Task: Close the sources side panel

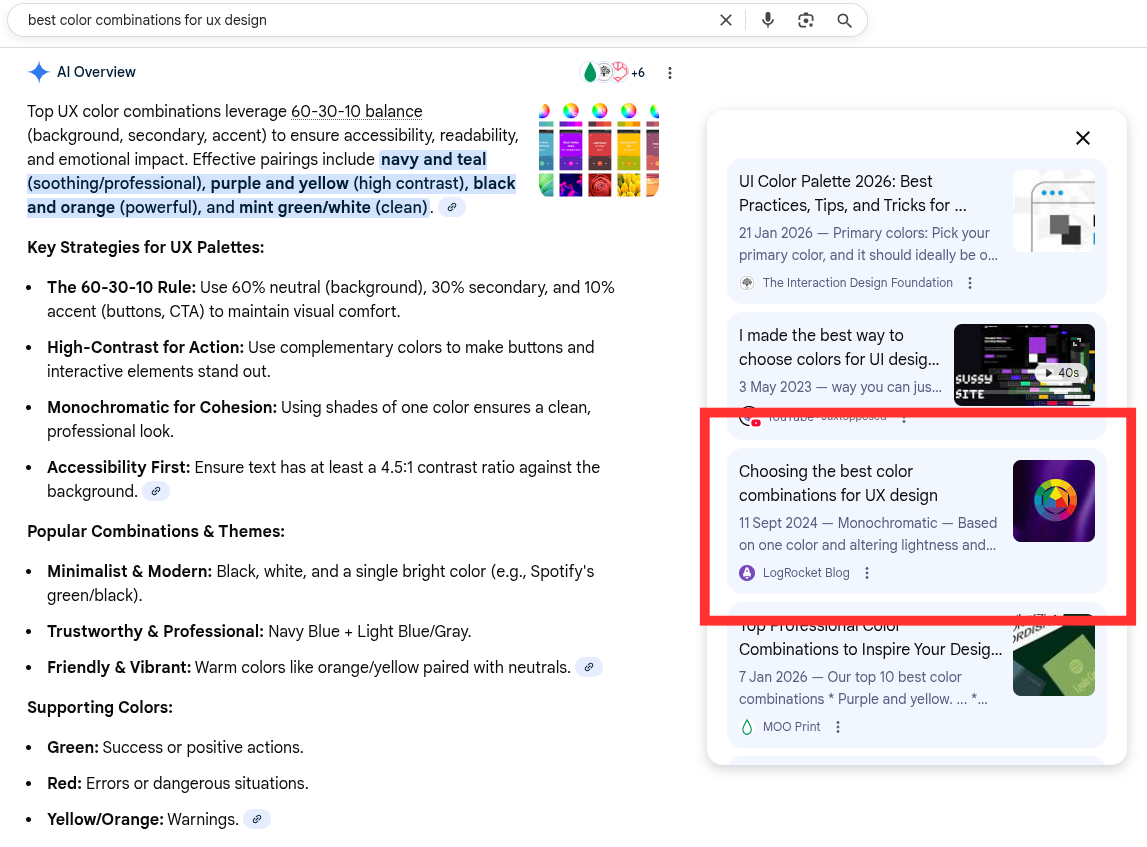Action: pos(1082,138)
